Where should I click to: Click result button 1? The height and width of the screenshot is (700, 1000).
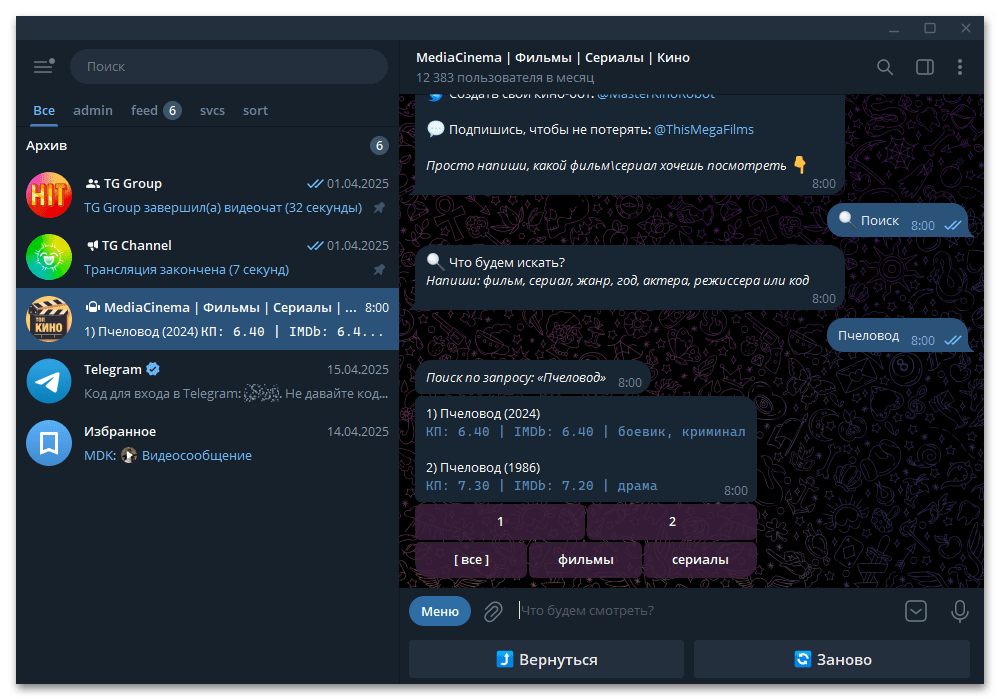tap(500, 521)
